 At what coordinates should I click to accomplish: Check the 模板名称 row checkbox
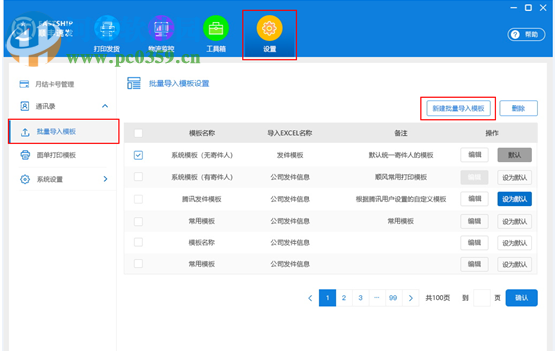tap(138, 243)
